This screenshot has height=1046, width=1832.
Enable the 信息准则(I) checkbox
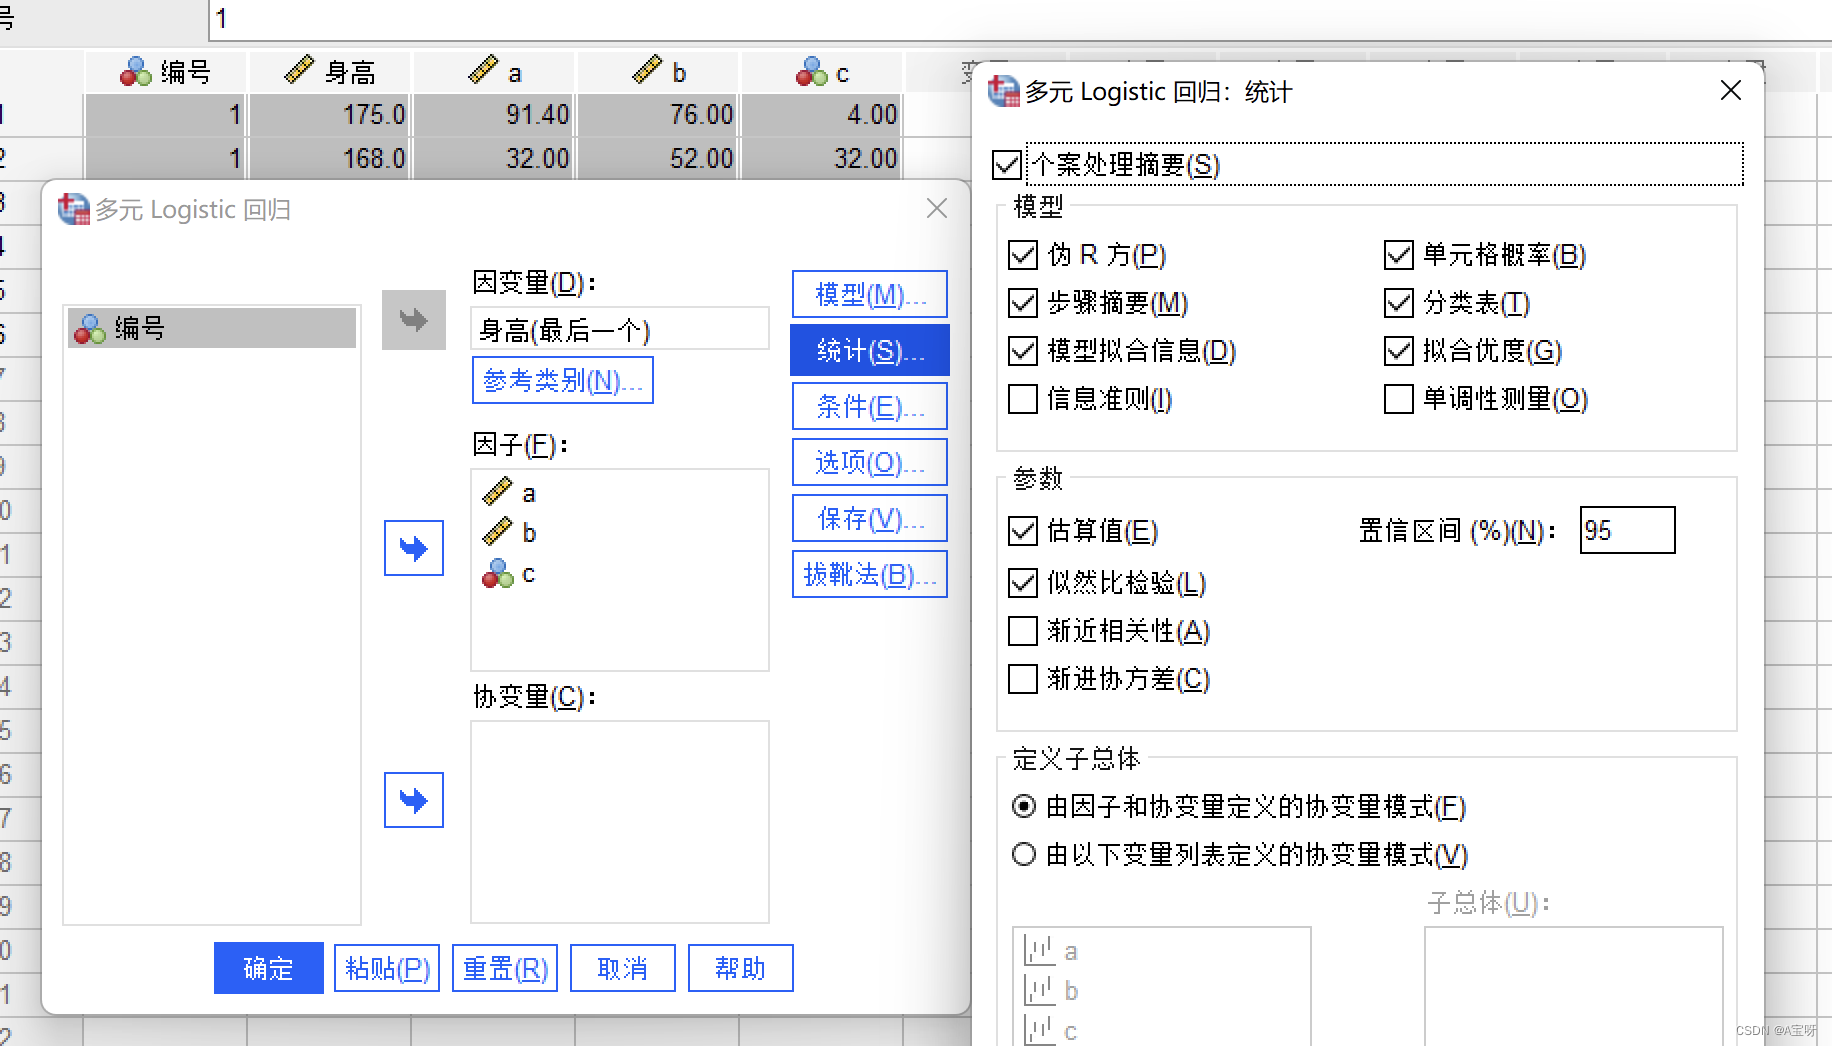point(1023,399)
